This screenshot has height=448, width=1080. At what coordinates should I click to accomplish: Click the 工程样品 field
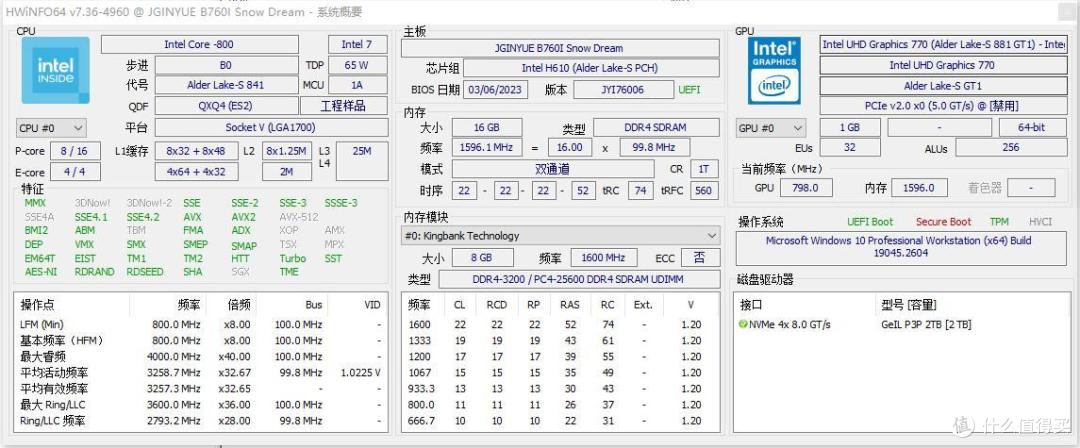tap(343, 106)
